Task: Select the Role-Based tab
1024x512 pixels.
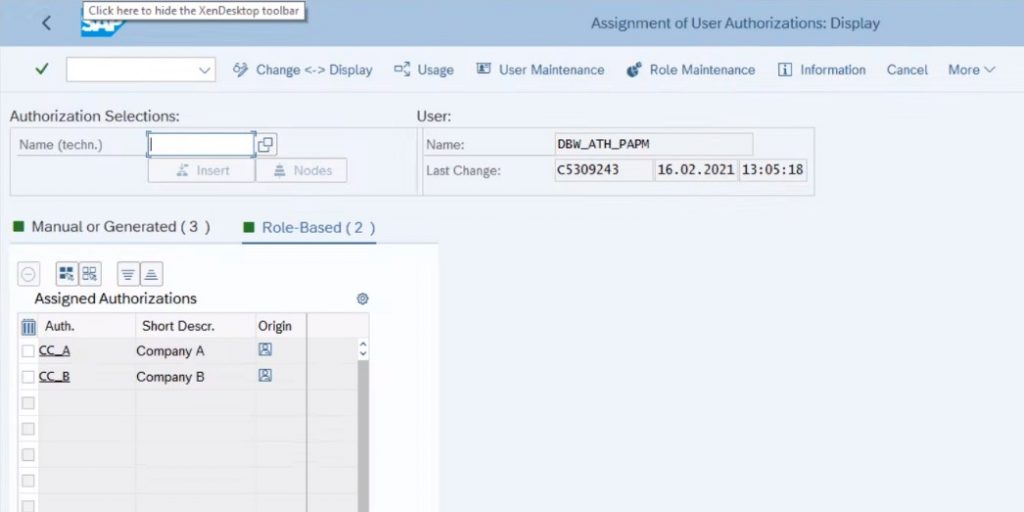Action: (x=310, y=228)
